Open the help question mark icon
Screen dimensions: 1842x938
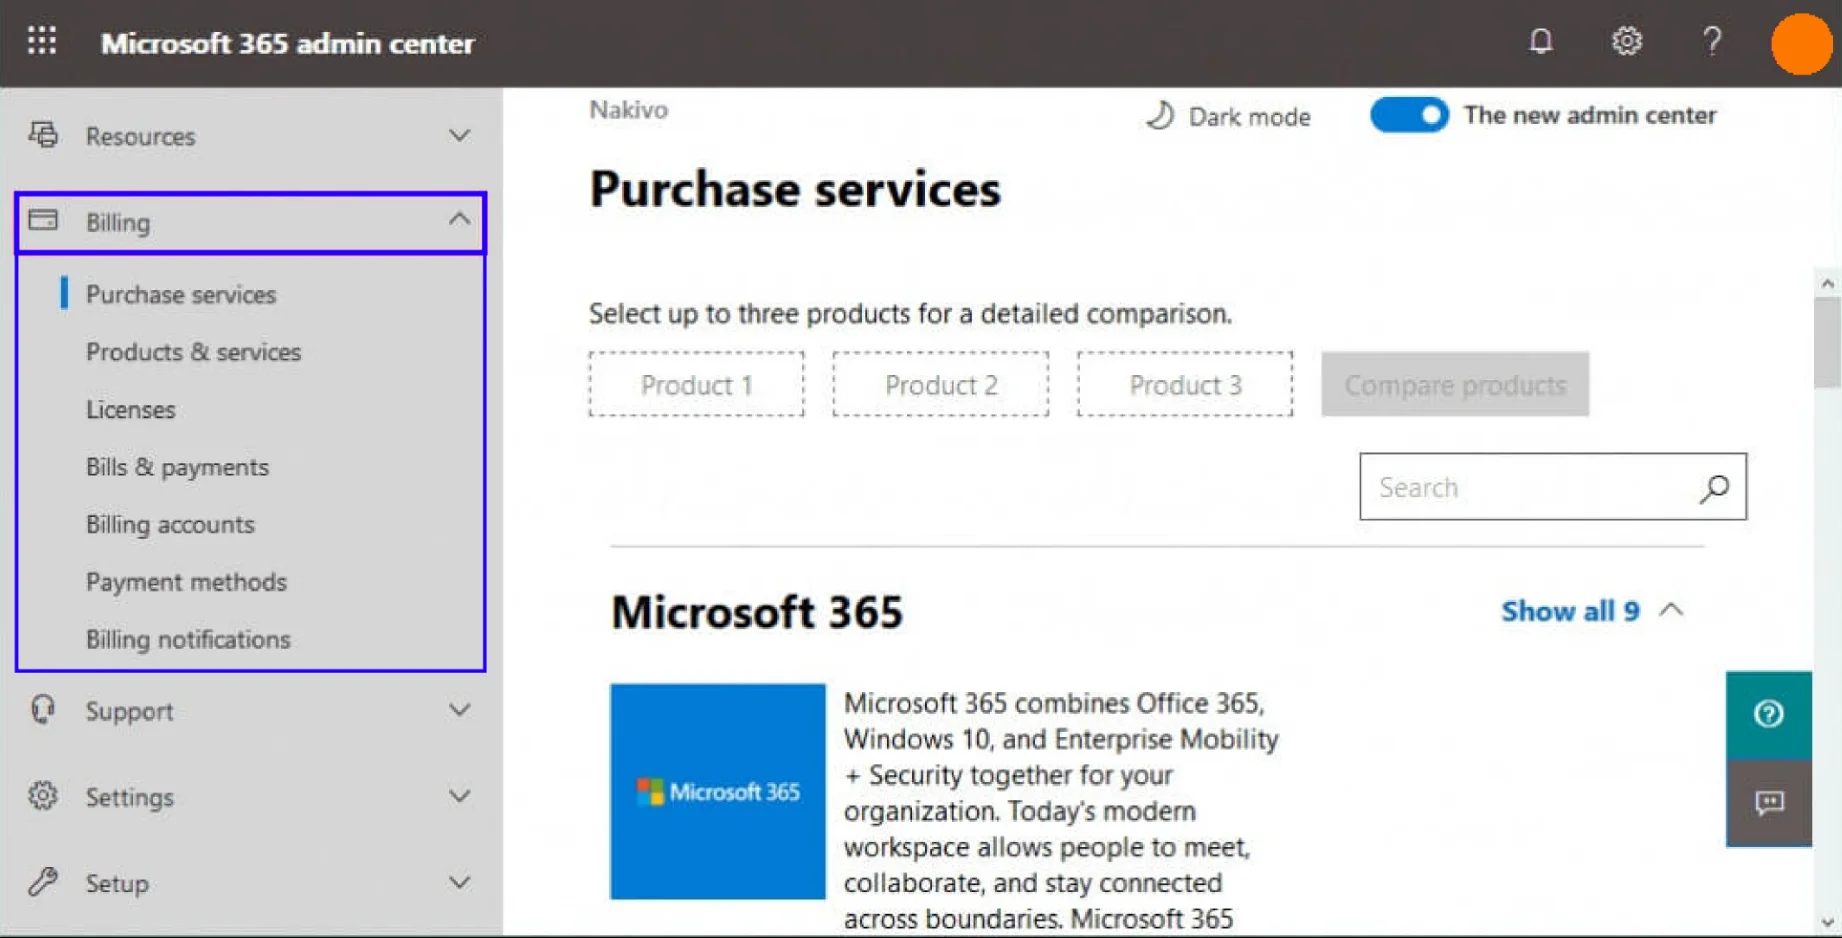point(1712,41)
